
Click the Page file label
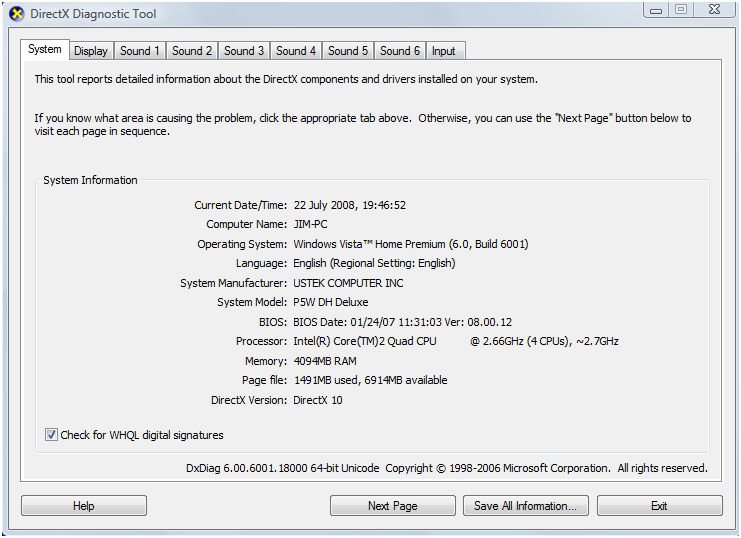(x=264, y=380)
